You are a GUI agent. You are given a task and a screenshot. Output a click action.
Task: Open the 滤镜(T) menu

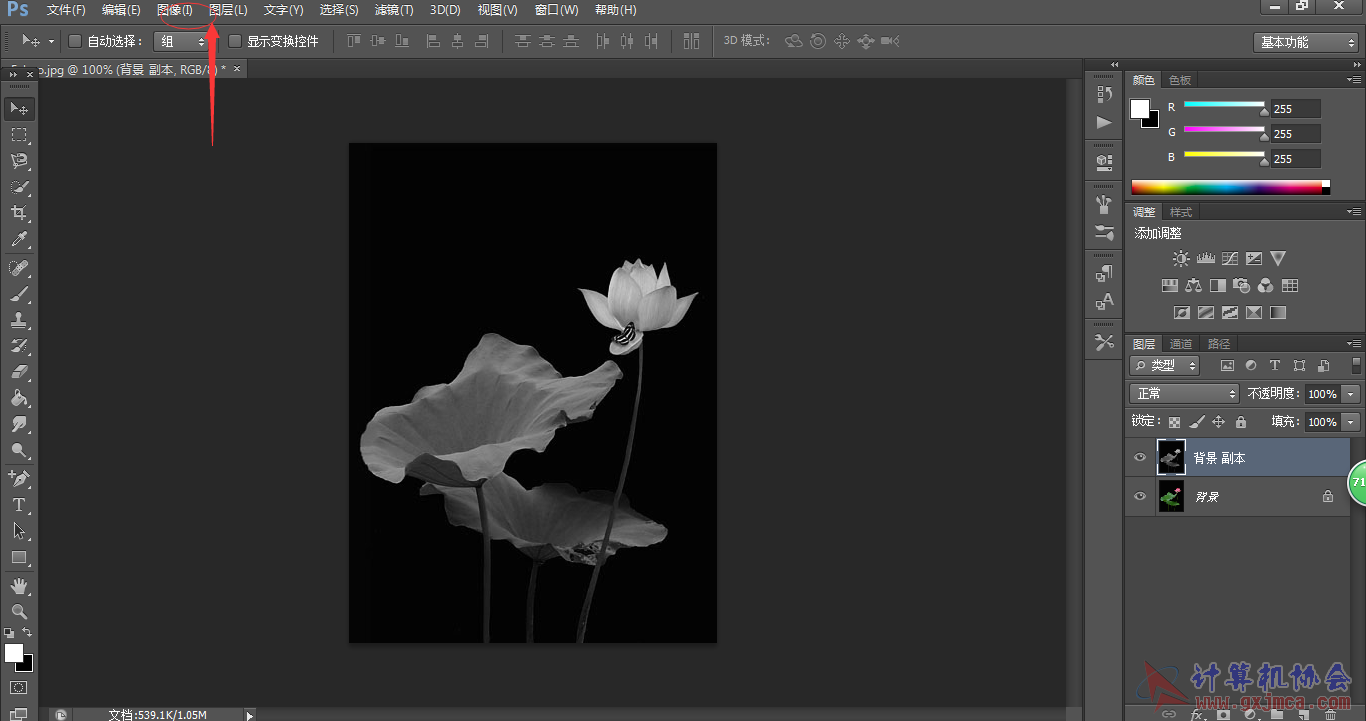[394, 10]
